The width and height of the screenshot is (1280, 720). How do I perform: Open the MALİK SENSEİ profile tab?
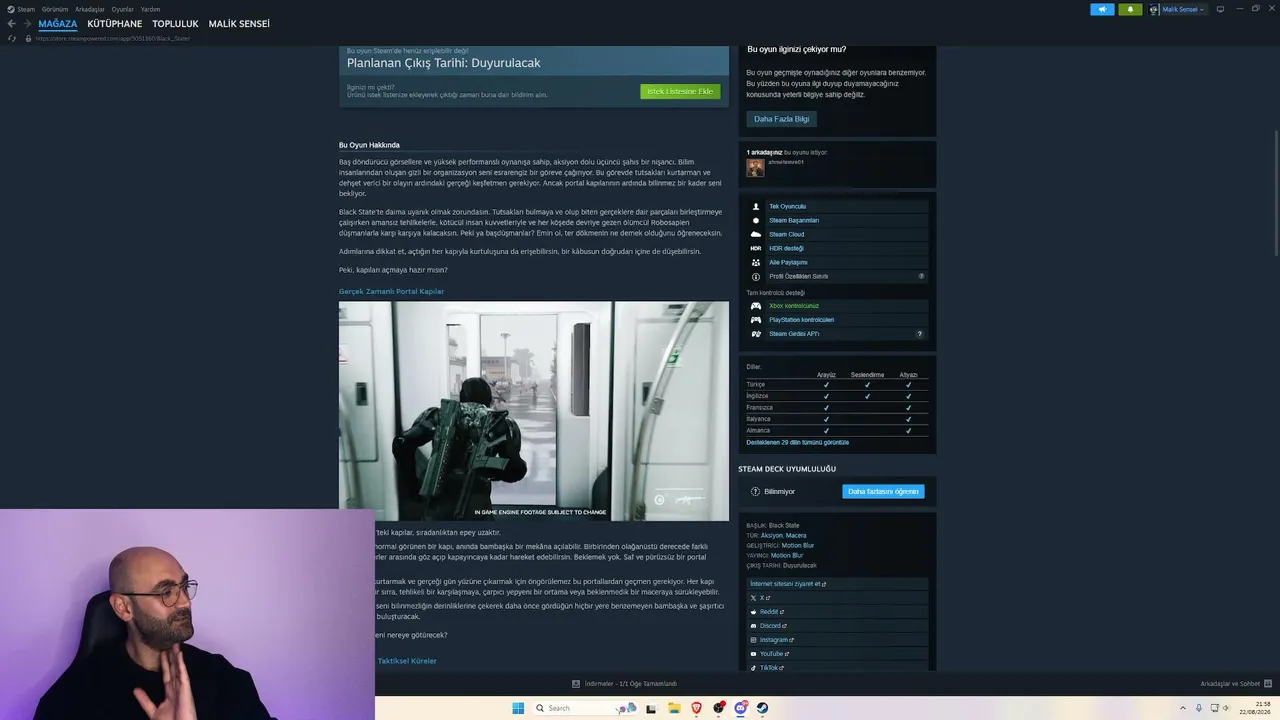239,24
